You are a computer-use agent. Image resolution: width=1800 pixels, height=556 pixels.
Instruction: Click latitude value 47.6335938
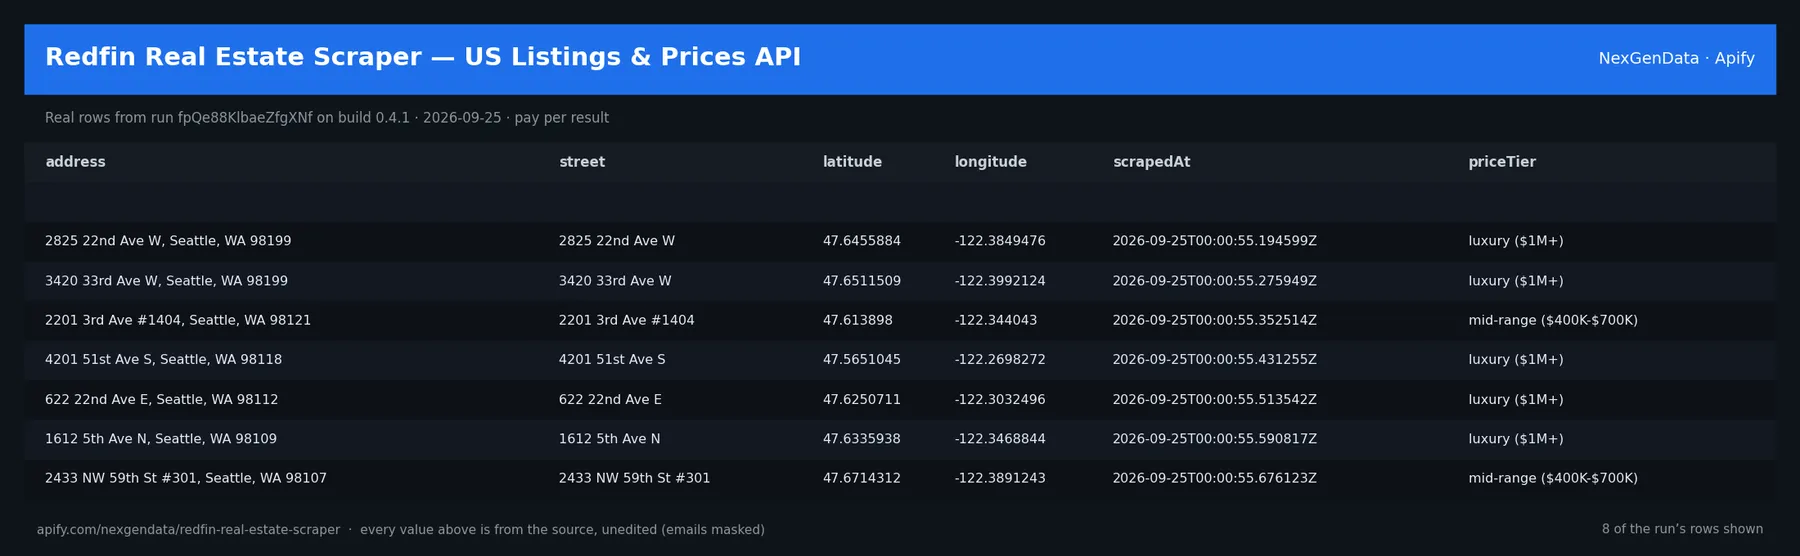click(x=862, y=439)
